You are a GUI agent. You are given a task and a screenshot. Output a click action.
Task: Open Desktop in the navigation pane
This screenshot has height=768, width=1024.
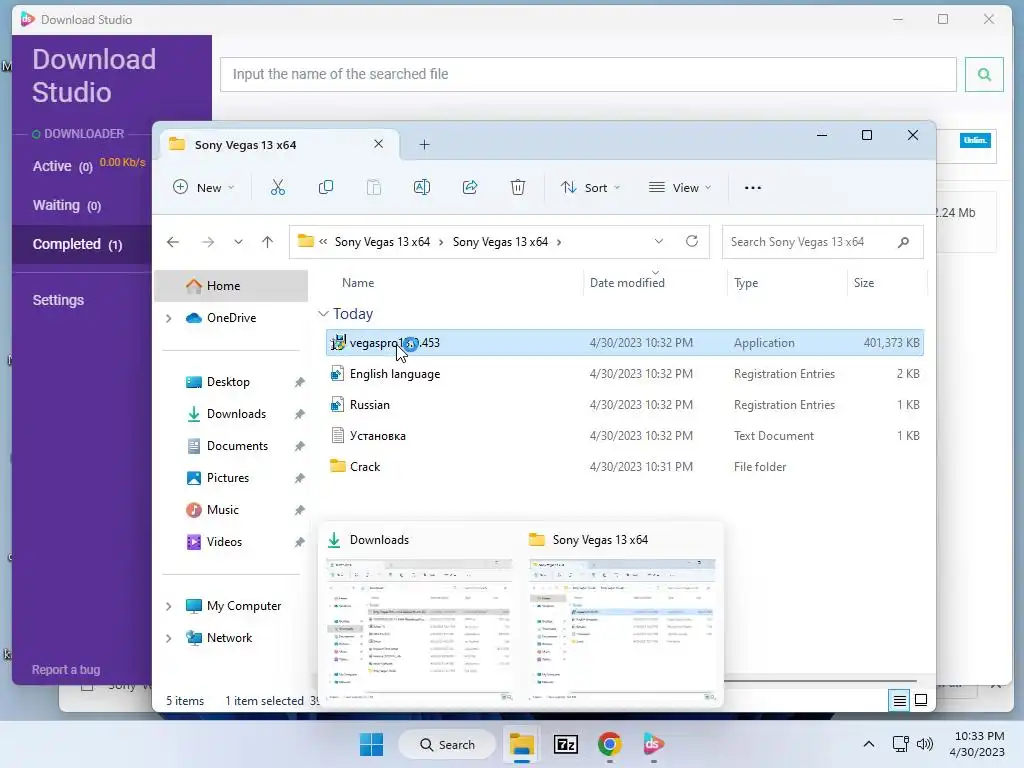pyautogui.click(x=228, y=382)
